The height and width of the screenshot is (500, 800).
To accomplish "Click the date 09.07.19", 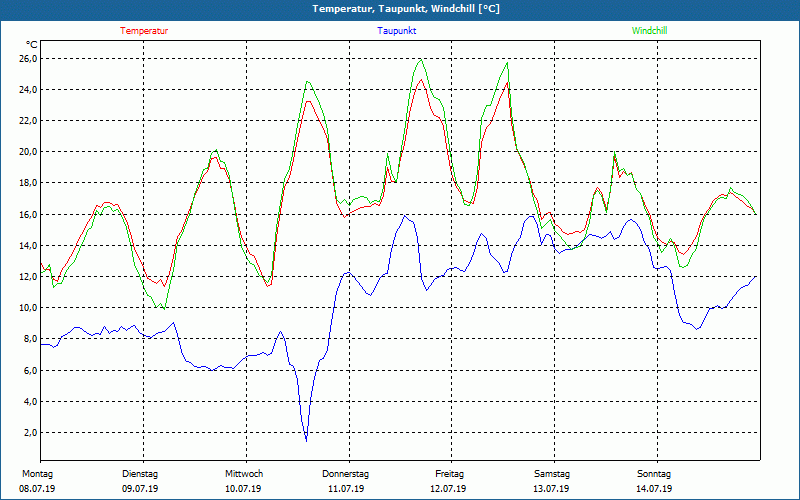I will point(140,489).
